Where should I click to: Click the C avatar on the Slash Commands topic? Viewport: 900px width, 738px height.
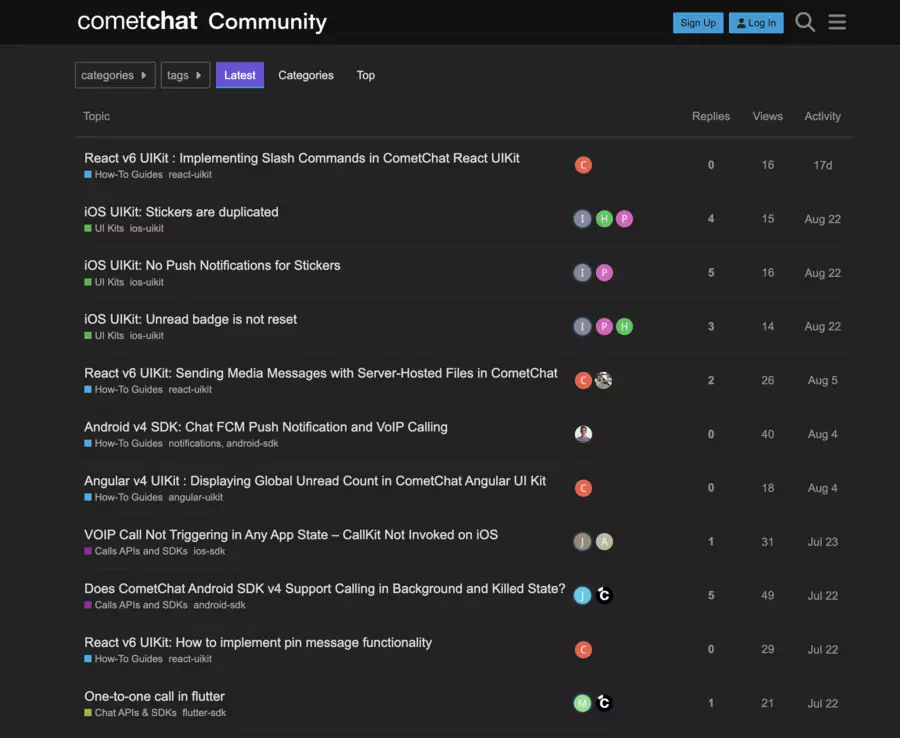click(x=583, y=164)
